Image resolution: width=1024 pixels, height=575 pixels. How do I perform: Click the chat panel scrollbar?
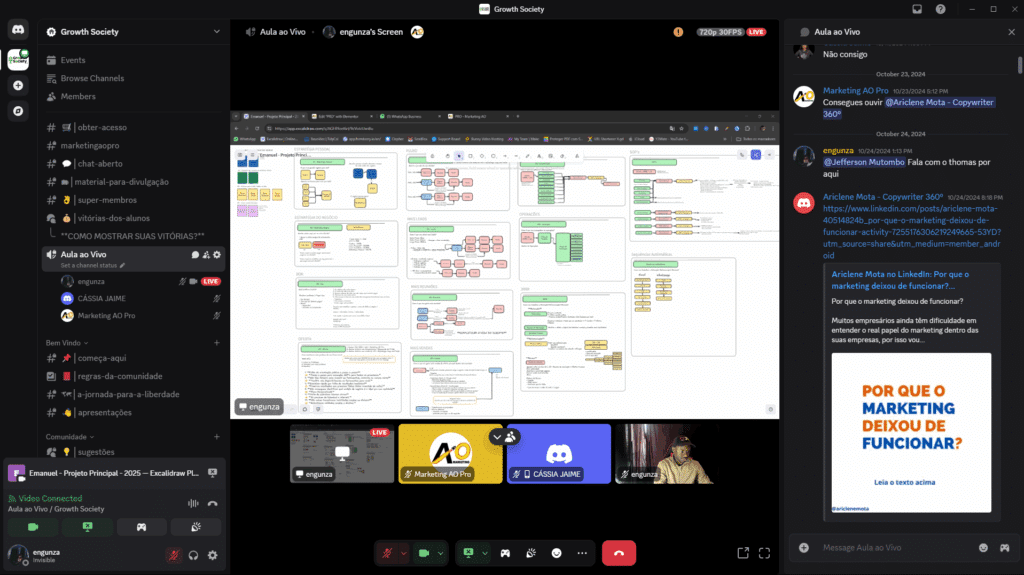coord(1019,65)
